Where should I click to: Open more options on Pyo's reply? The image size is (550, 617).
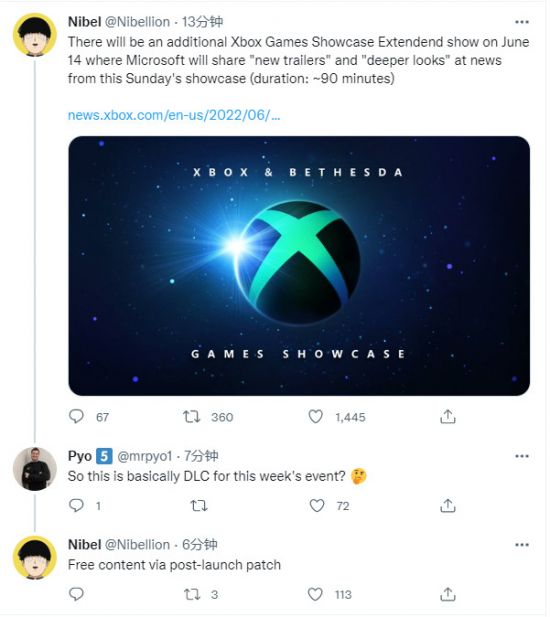click(x=522, y=456)
